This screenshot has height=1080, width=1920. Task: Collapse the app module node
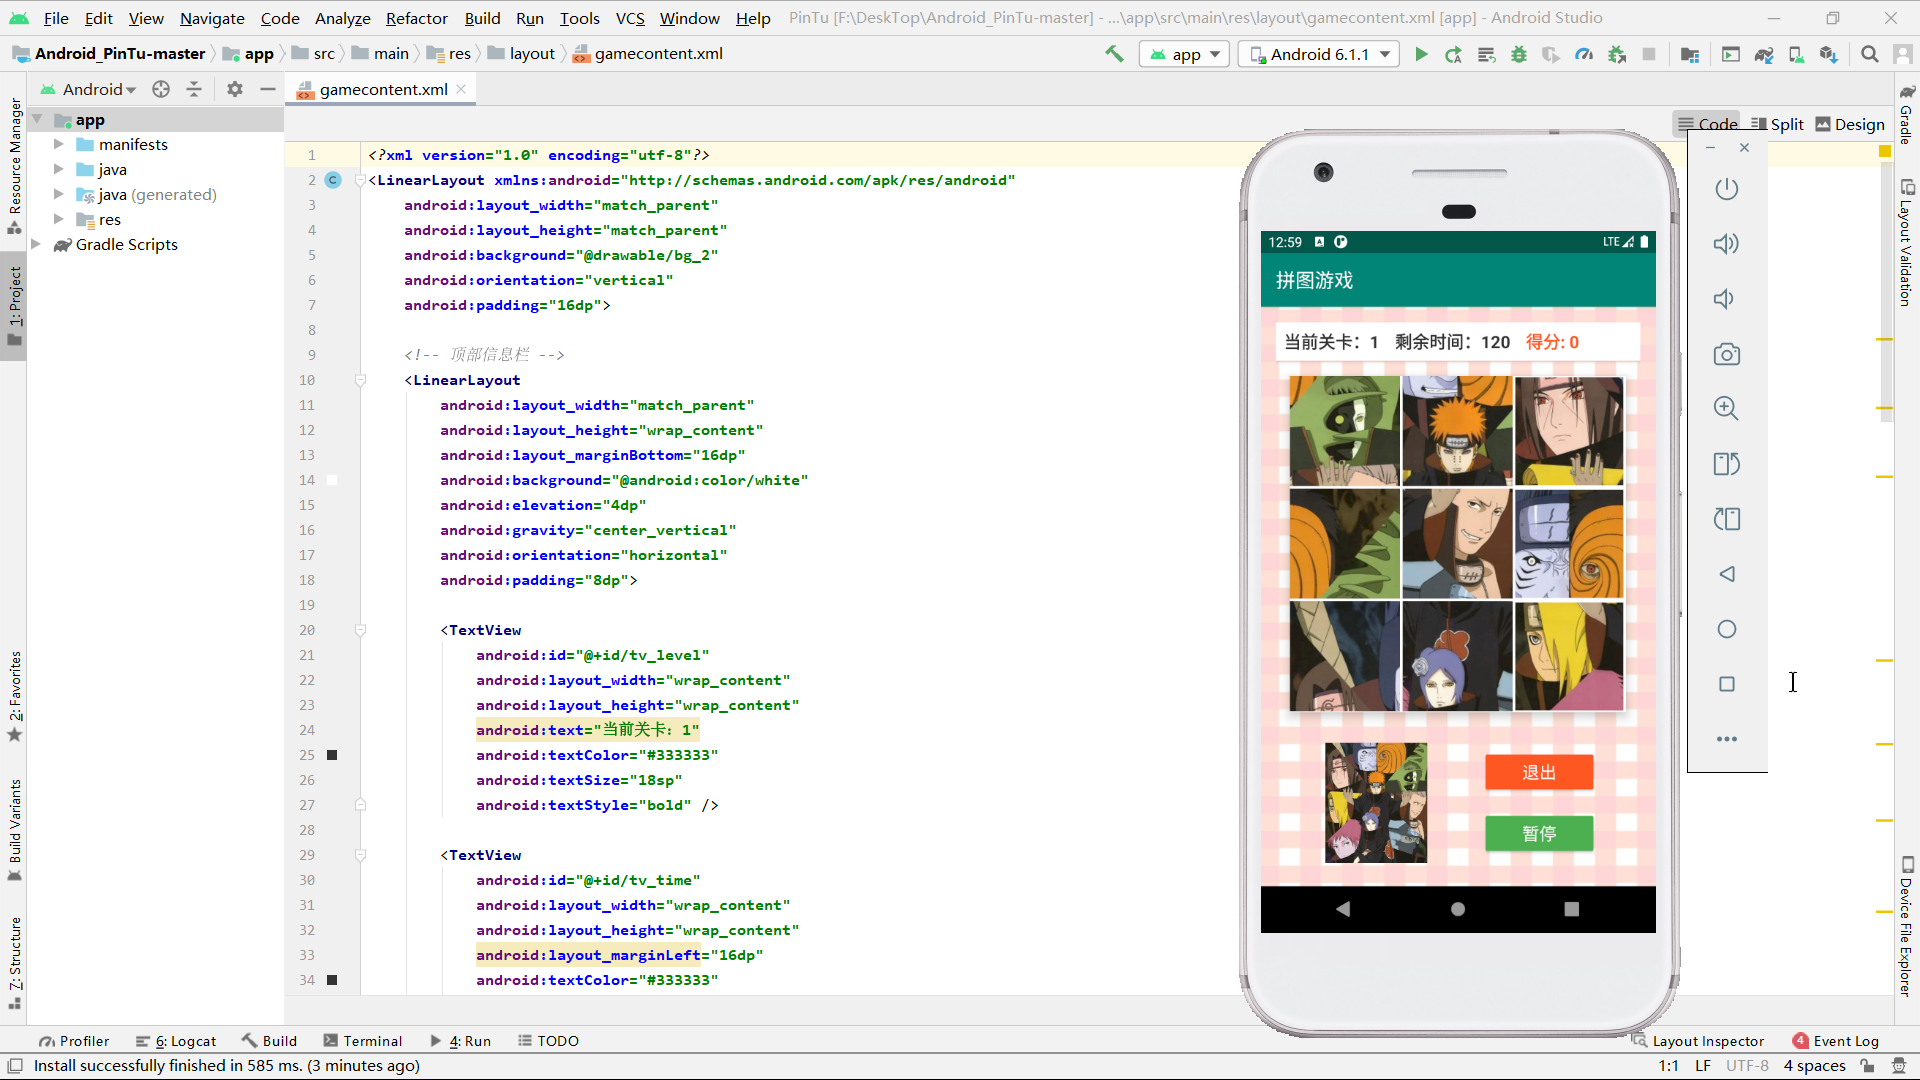[x=36, y=120]
